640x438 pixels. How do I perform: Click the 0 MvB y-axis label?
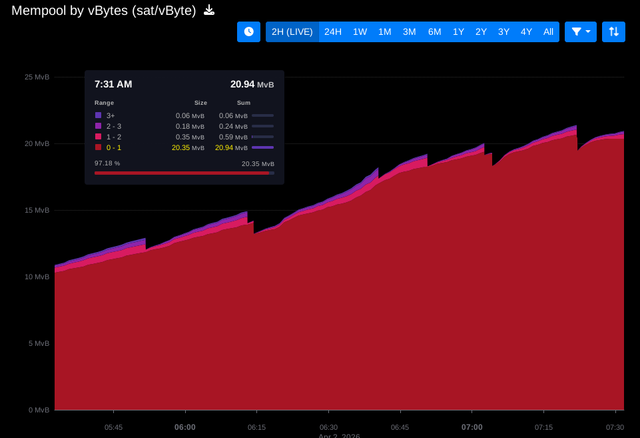click(39, 410)
